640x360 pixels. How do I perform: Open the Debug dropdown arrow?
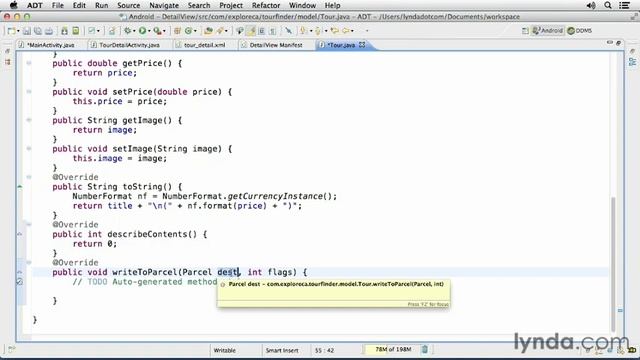(134, 31)
